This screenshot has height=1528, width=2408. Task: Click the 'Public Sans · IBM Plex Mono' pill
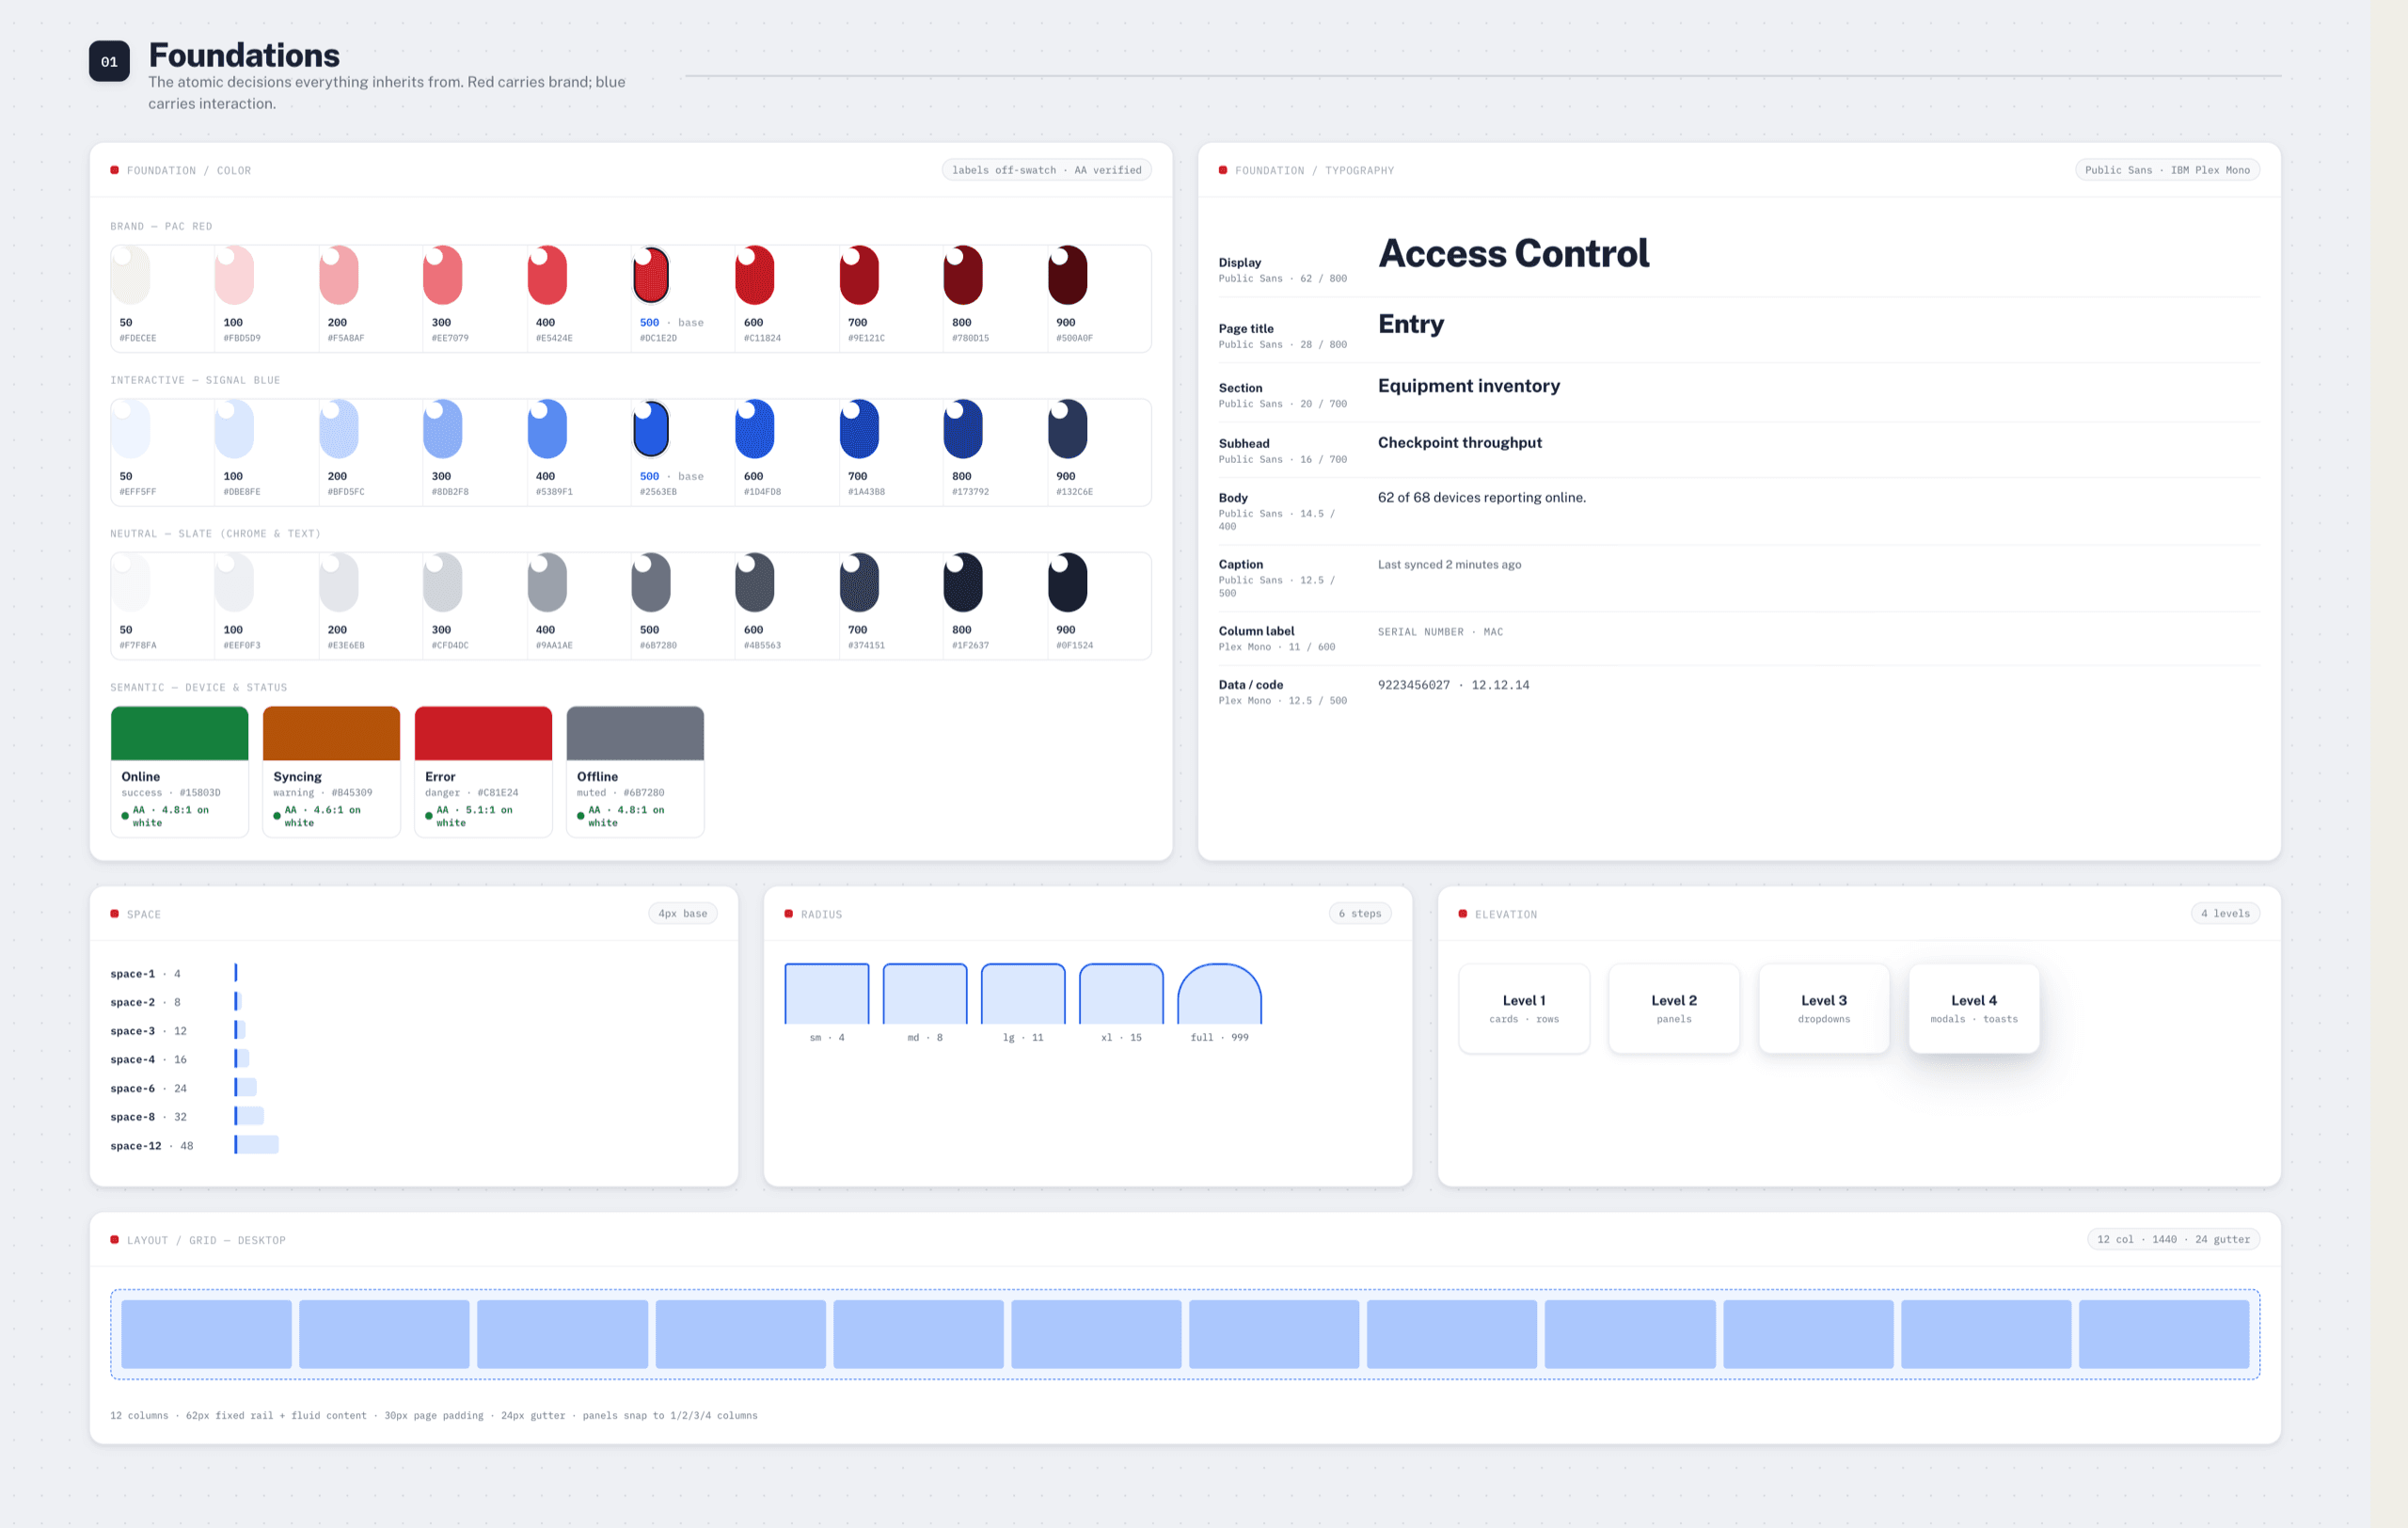[2167, 170]
